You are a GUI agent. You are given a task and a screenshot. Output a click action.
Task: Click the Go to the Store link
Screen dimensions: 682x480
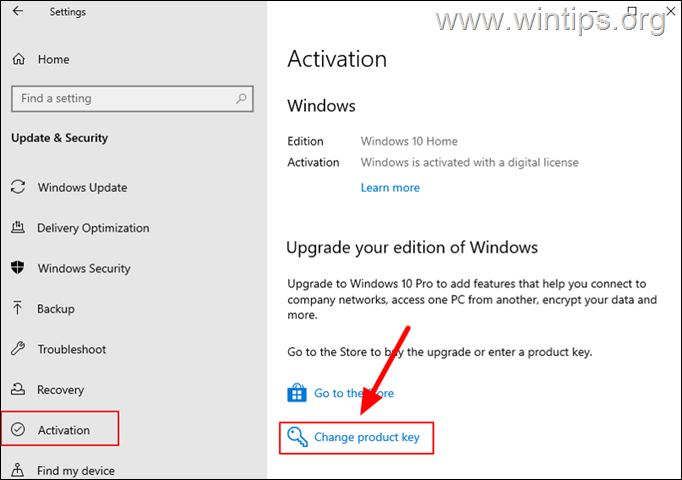(x=354, y=393)
